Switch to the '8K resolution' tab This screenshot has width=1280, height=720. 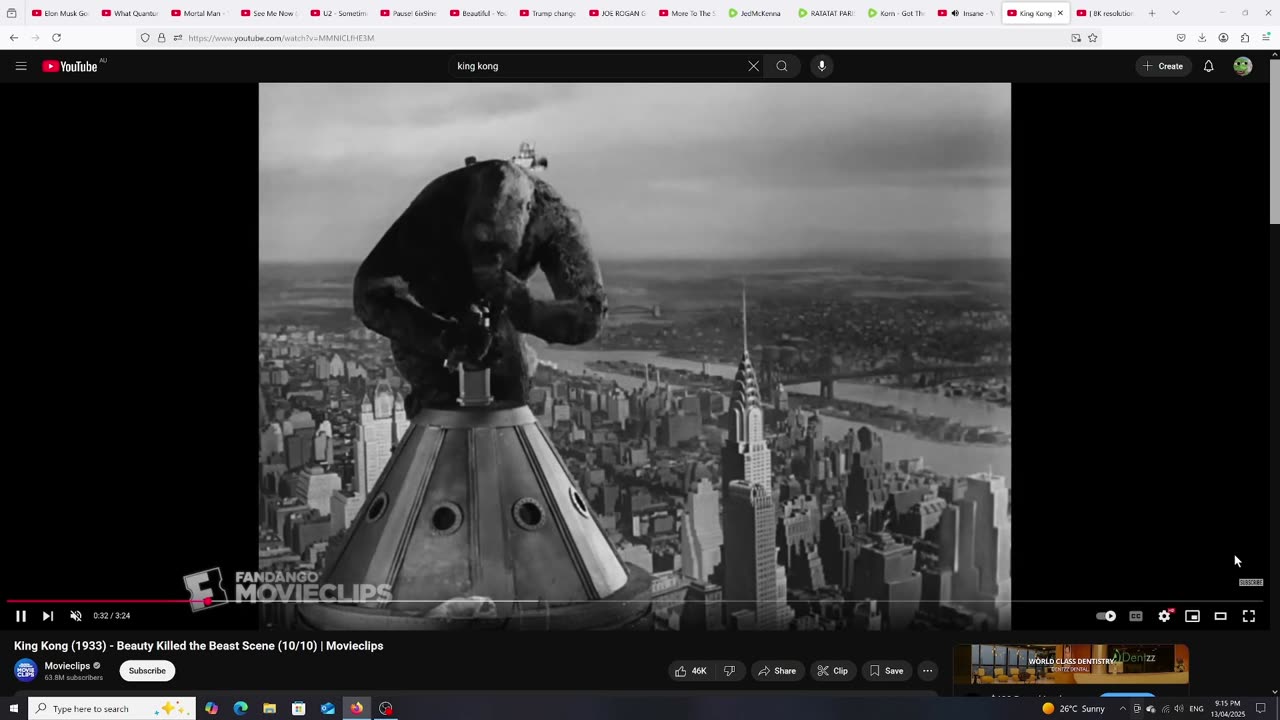point(1104,13)
